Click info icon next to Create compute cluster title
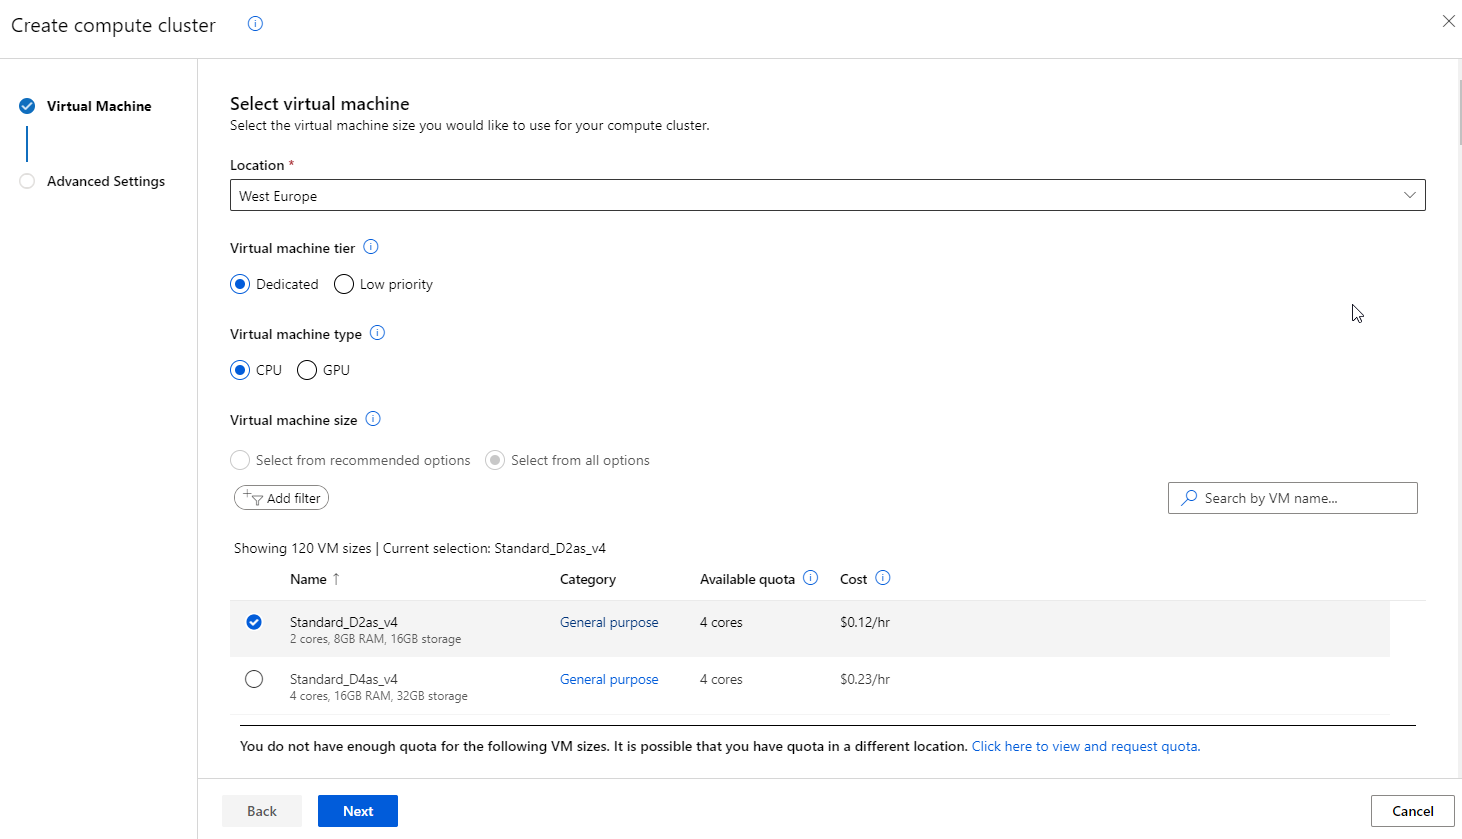This screenshot has width=1462, height=839. pyautogui.click(x=255, y=24)
